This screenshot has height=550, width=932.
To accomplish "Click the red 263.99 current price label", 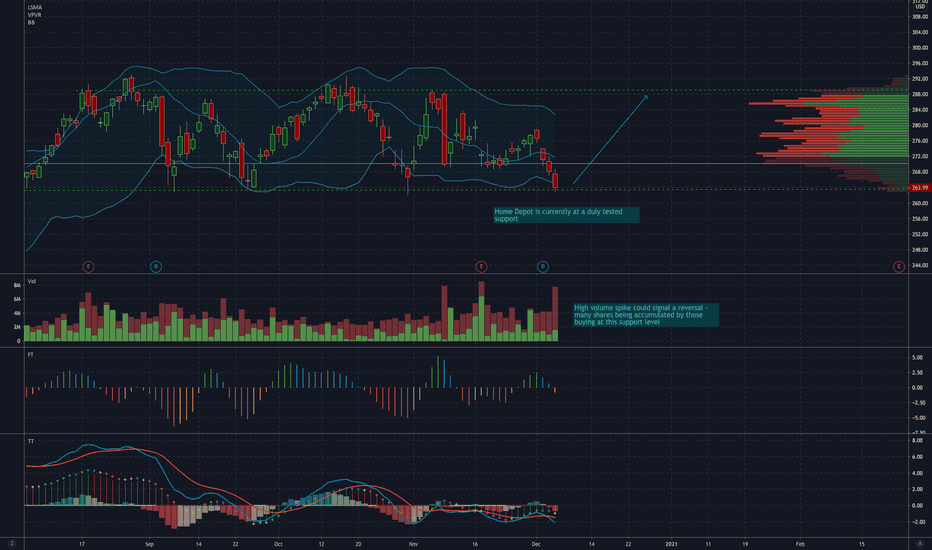I will click(920, 188).
